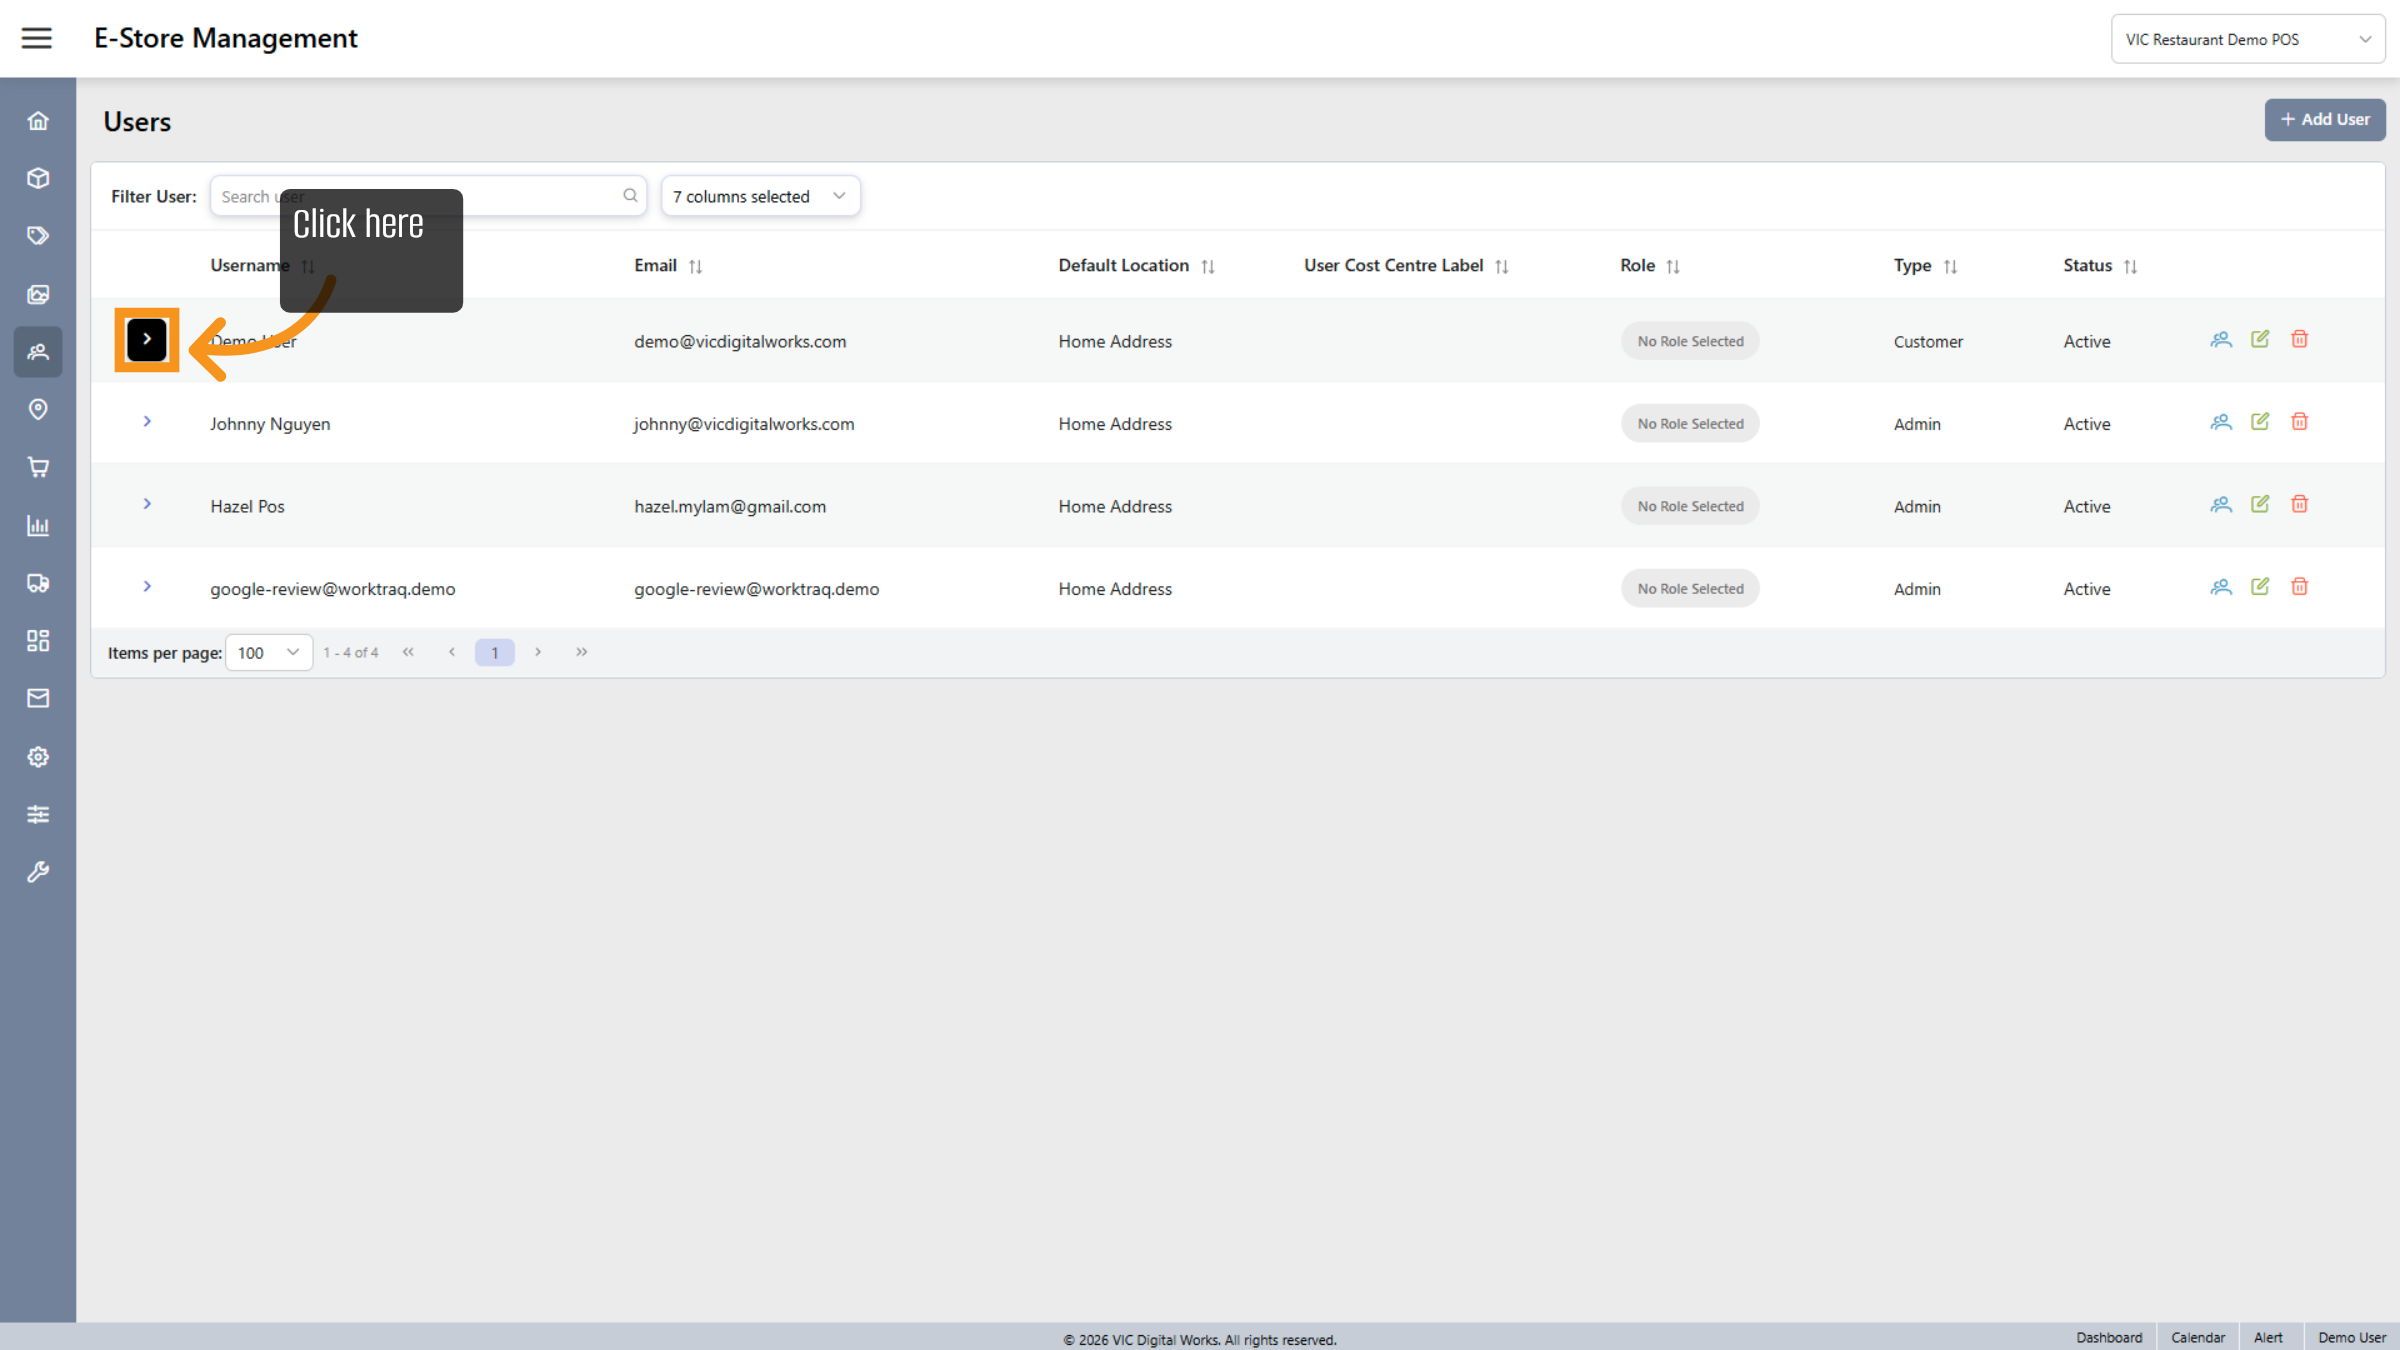2400x1350 pixels.
Task: Click the wrench tools icon in sidebar
Action: coord(38,871)
